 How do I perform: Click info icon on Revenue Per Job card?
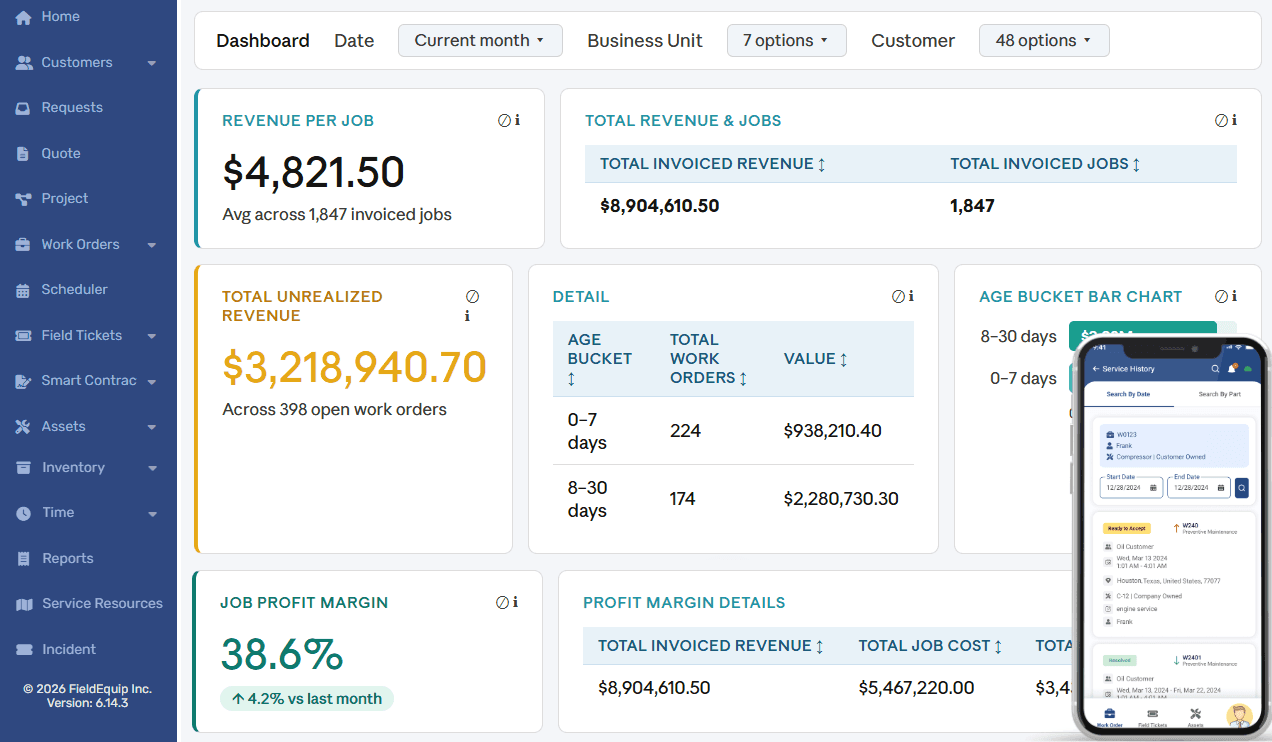click(517, 120)
